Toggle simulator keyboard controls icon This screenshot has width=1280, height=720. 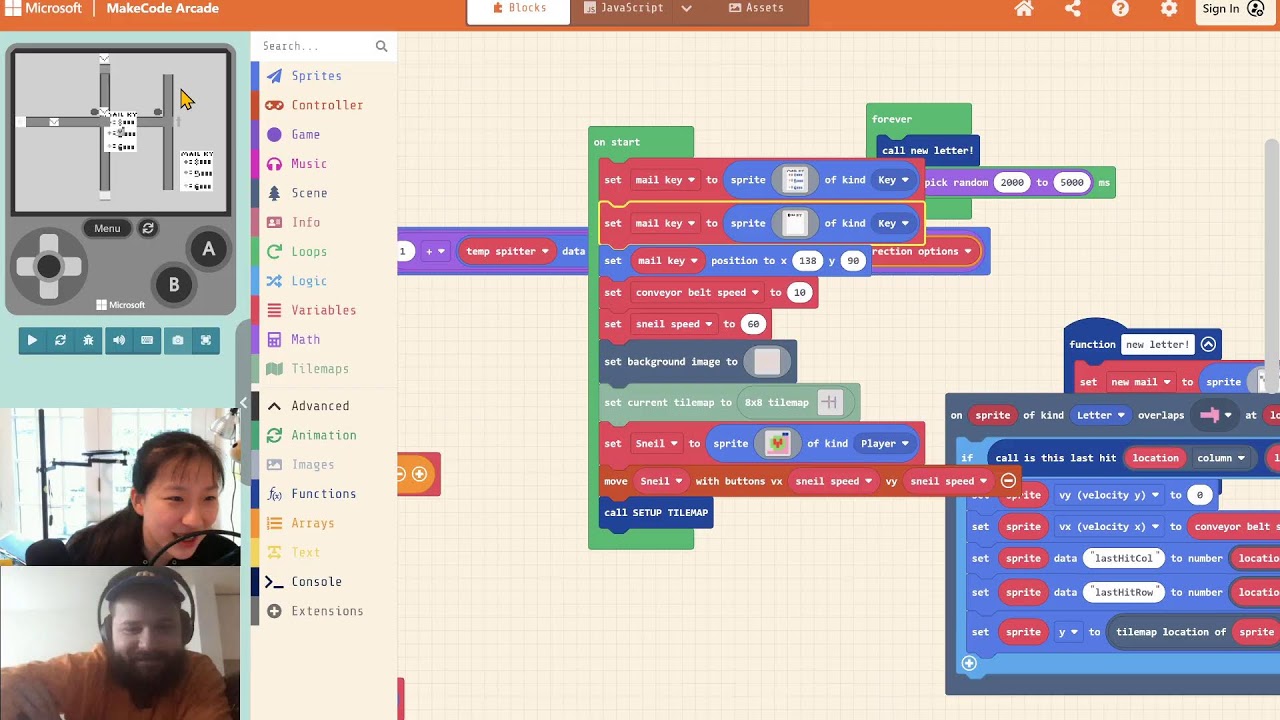pos(147,340)
